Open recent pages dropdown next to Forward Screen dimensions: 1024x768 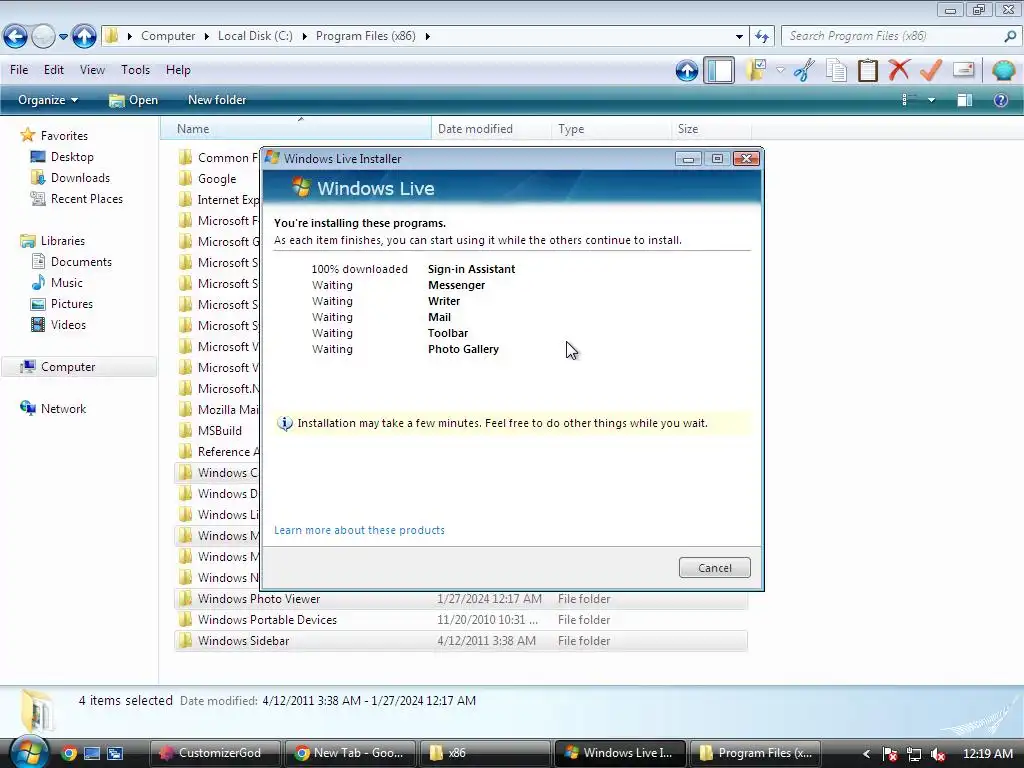click(63, 37)
